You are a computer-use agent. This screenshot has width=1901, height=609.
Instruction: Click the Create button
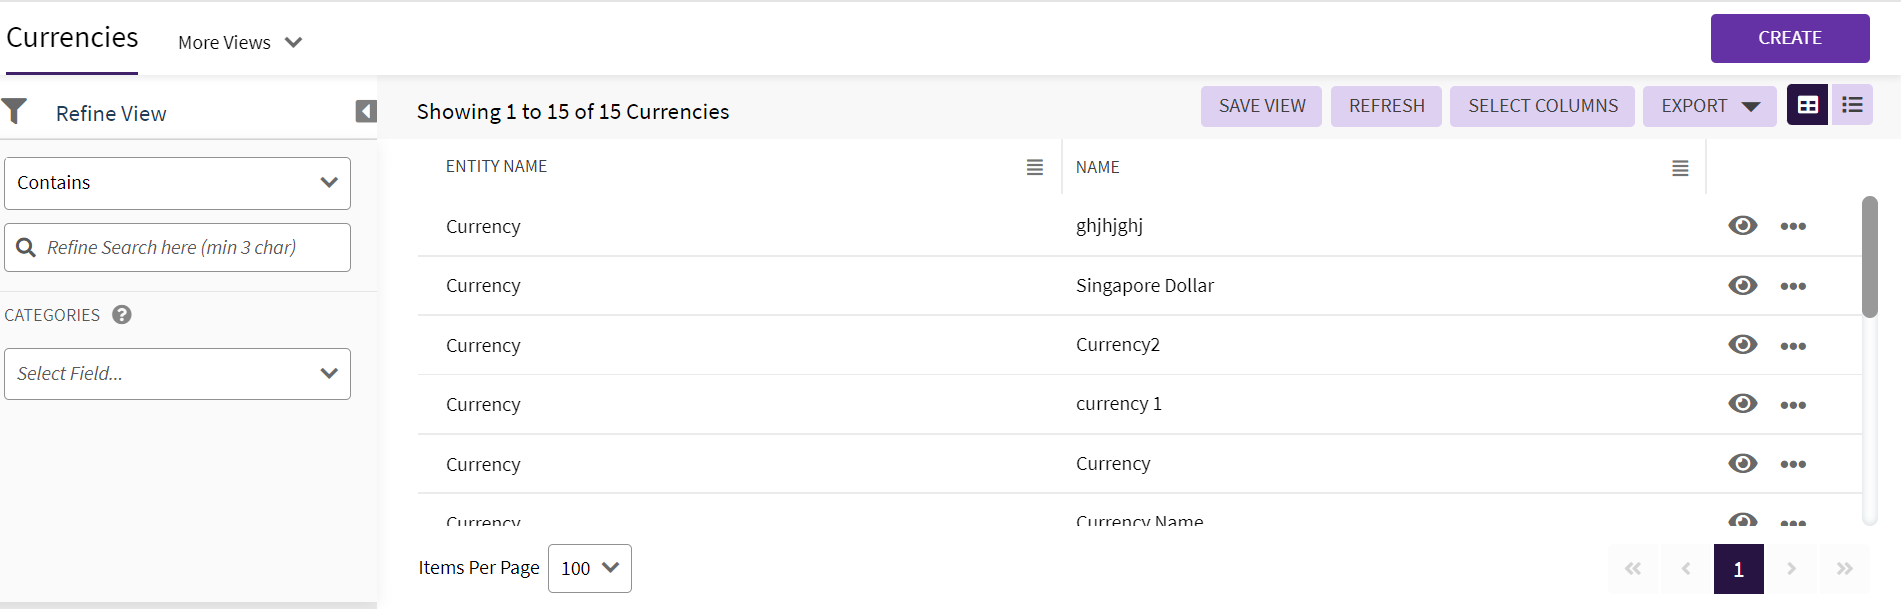(x=1789, y=38)
